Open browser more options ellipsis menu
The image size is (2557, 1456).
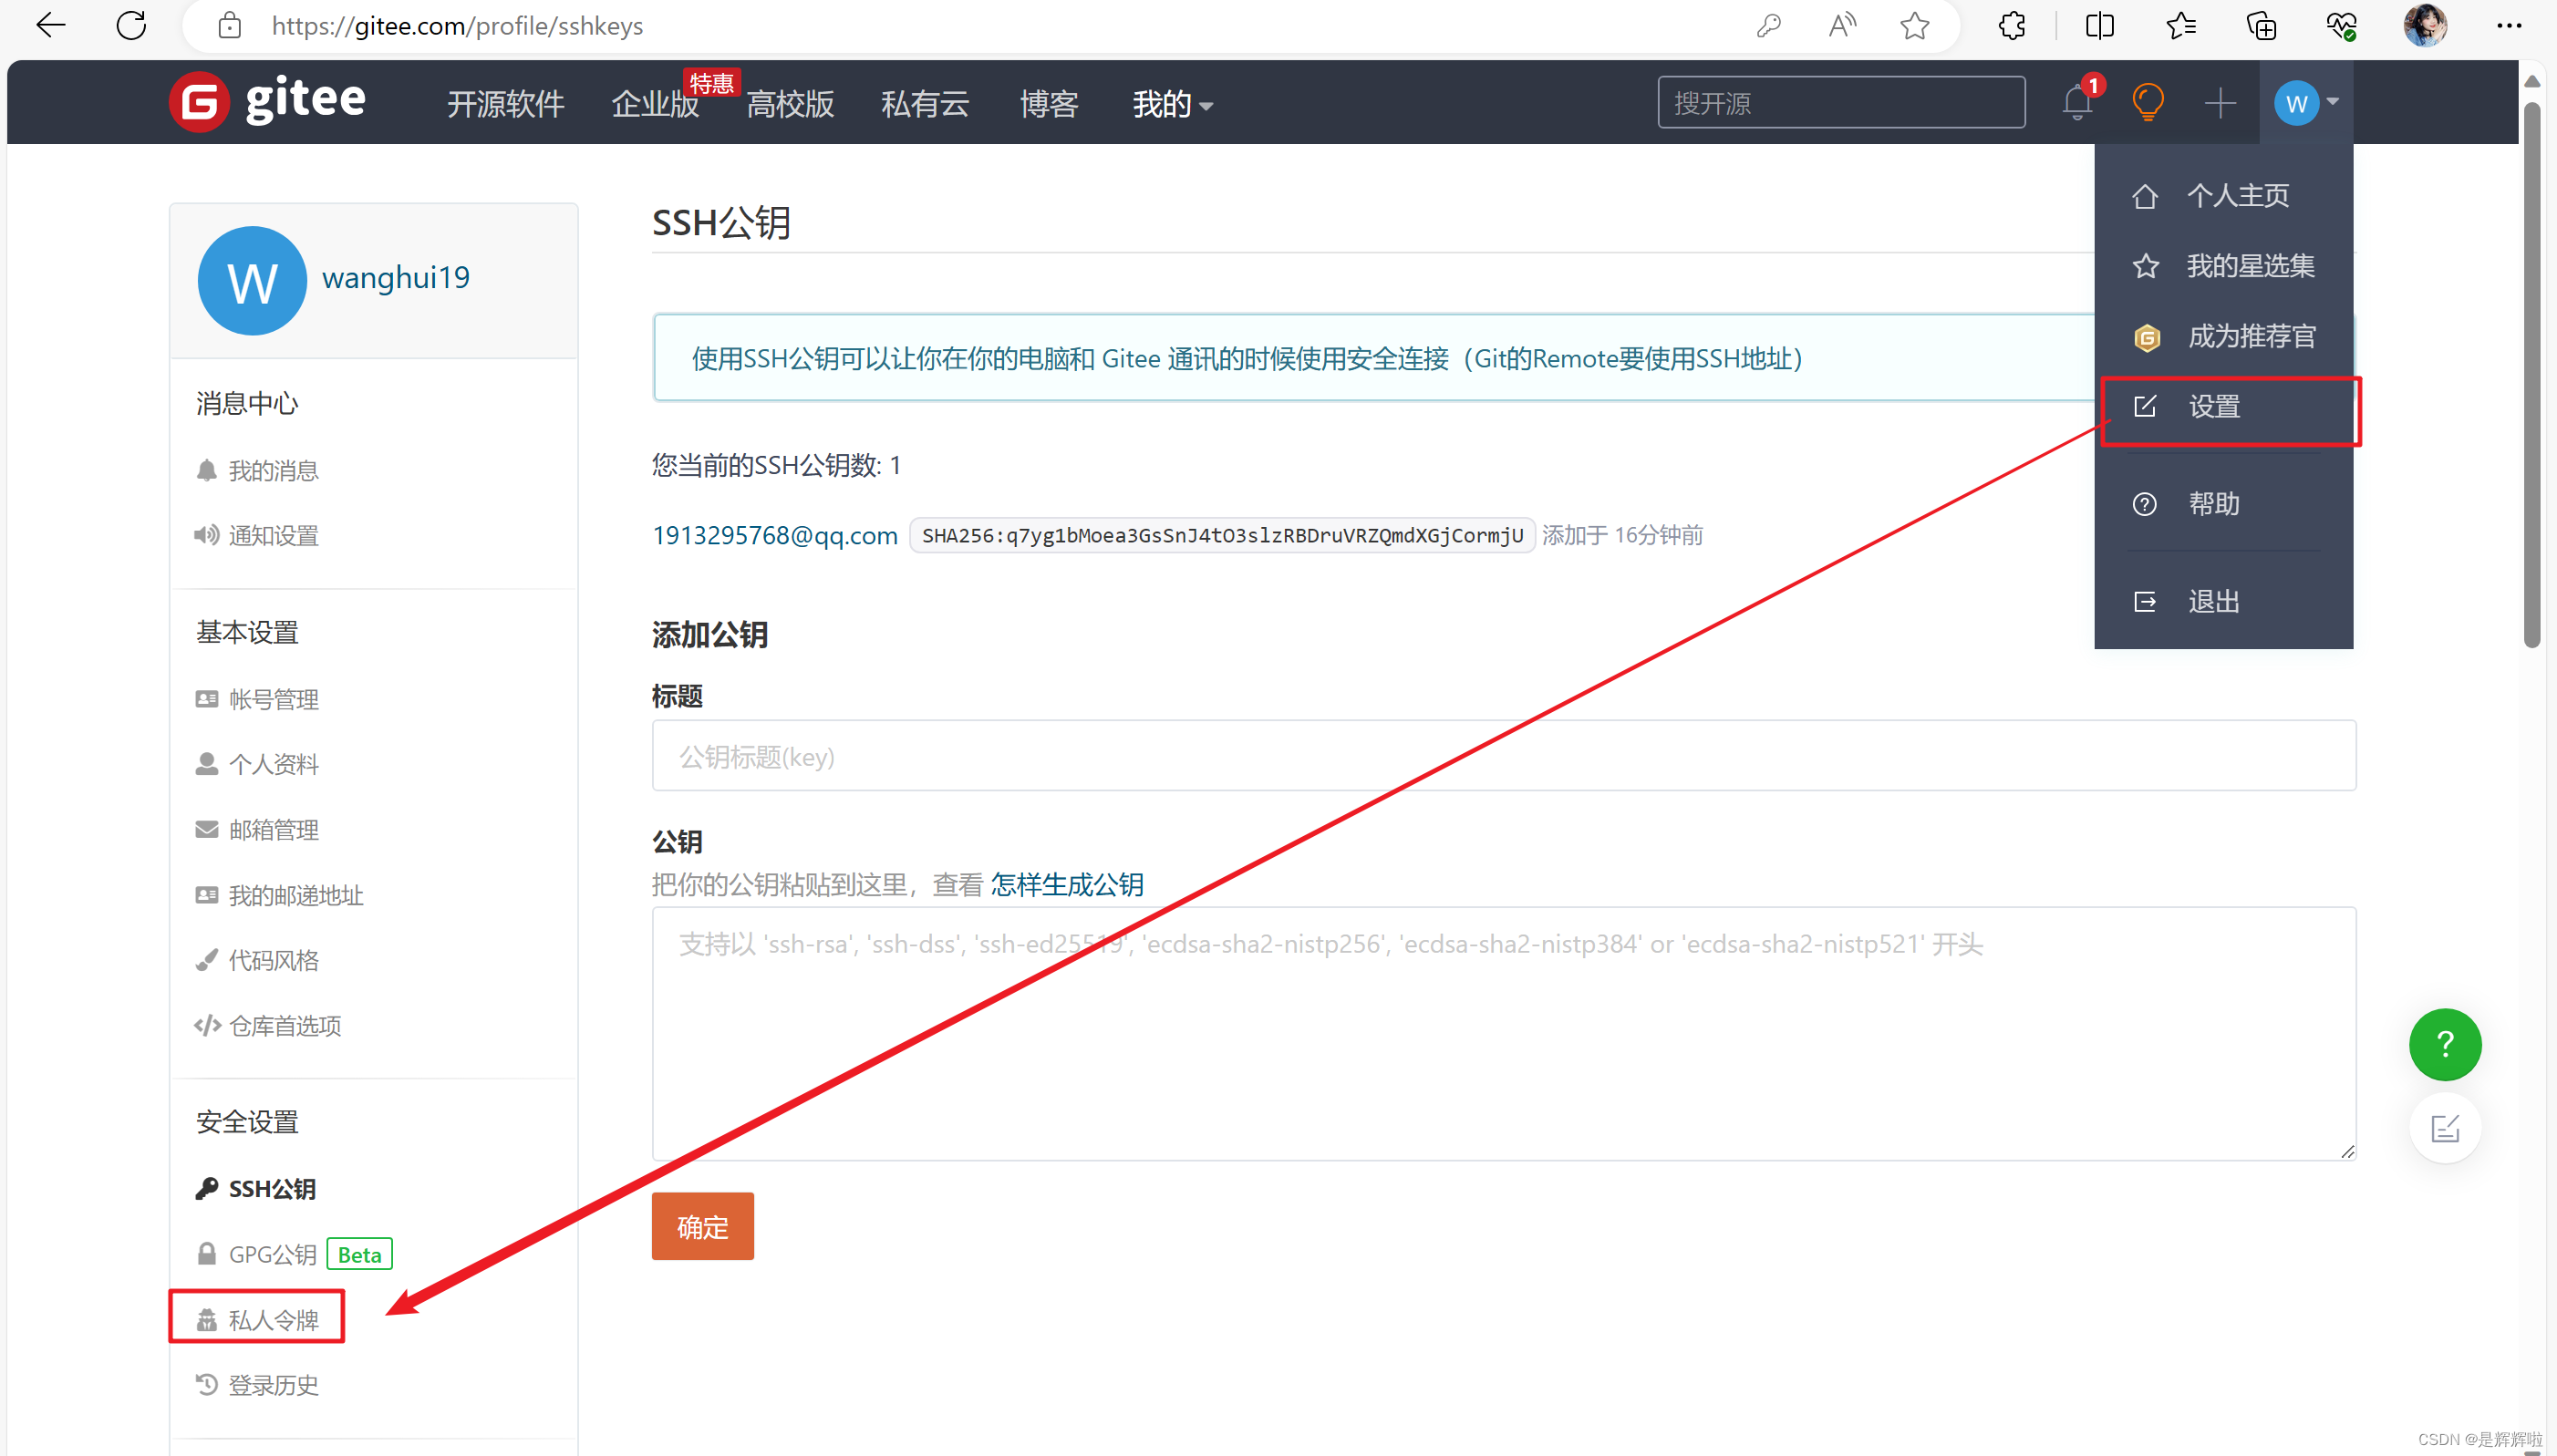pos(2508,26)
